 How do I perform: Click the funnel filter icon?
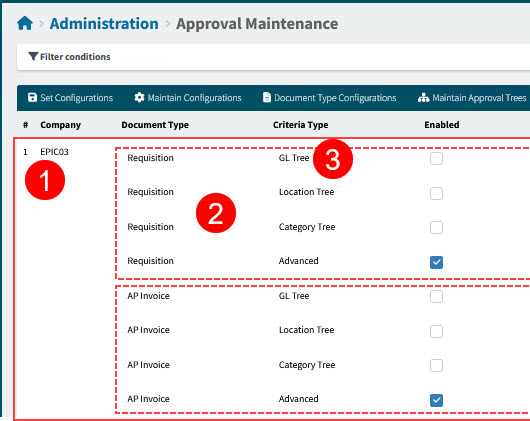coord(33,56)
